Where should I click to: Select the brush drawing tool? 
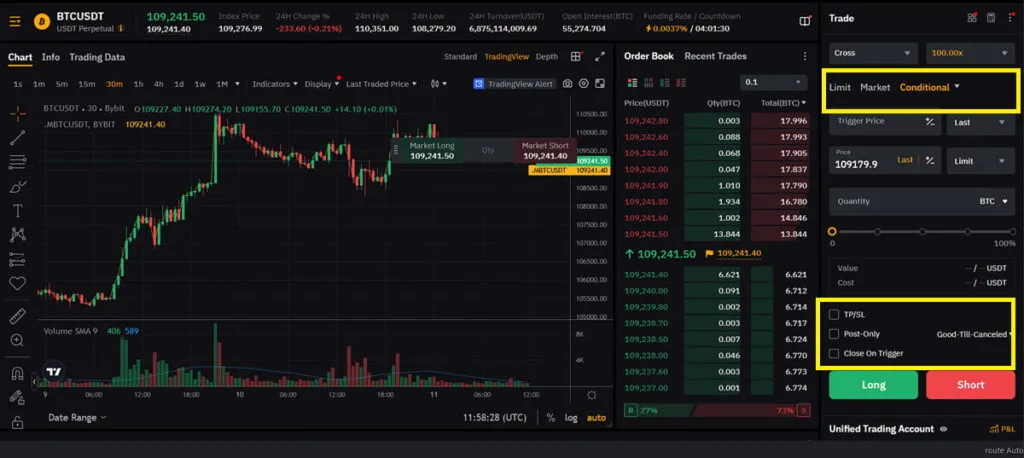point(18,187)
